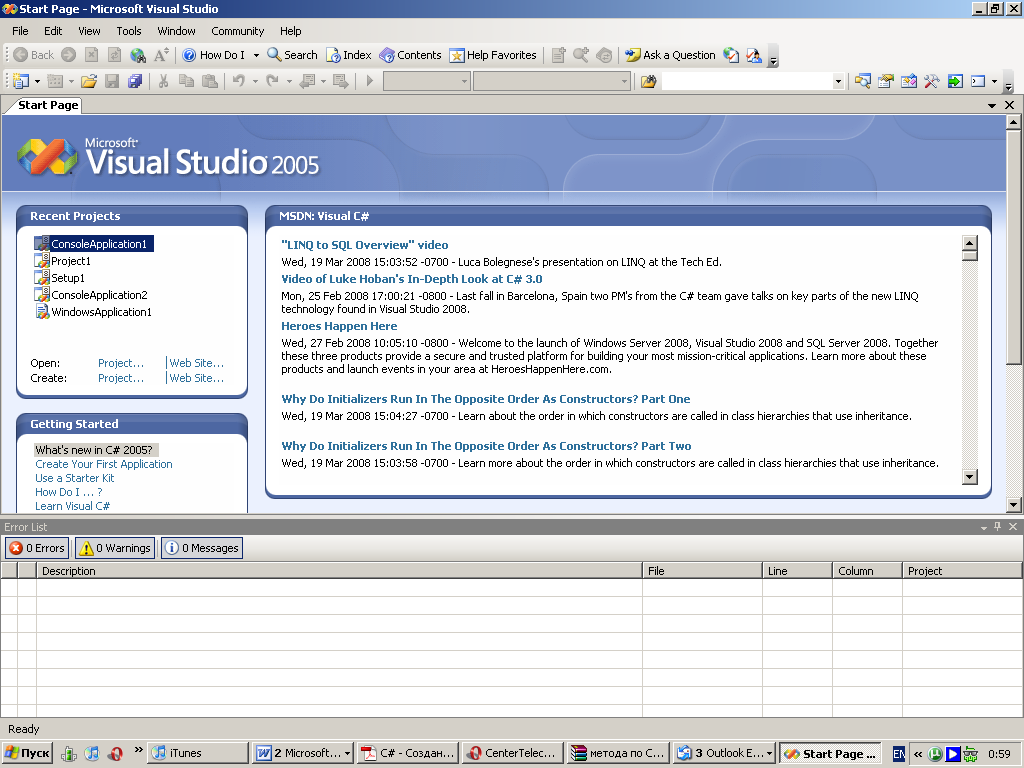The image size is (1024, 768).
Task: Click the Open File folder icon
Action: tap(89, 81)
